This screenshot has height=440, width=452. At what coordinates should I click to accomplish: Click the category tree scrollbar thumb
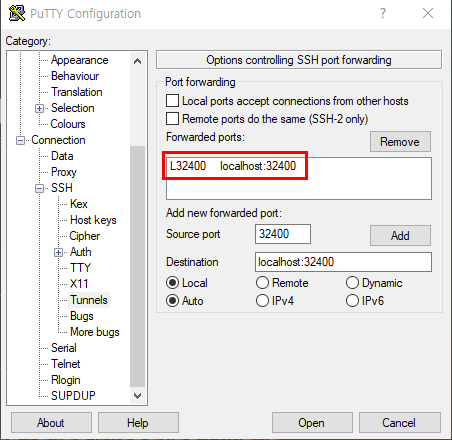click(137, 267)
